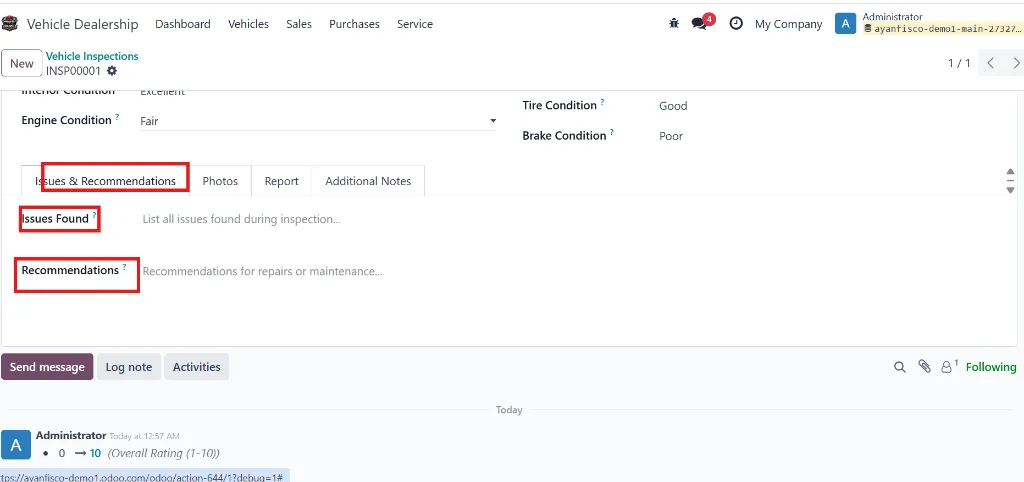Open the My Company switcher
This screenshot has height=482, width=1024.
click(x=788, y=24)
